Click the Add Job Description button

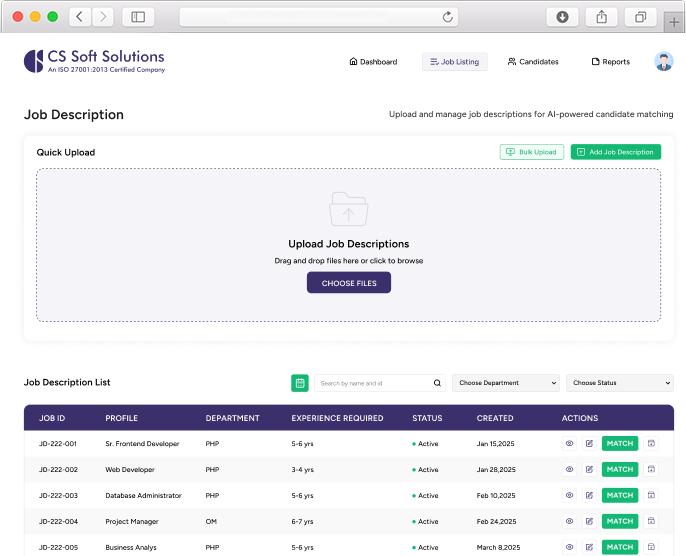615,152
